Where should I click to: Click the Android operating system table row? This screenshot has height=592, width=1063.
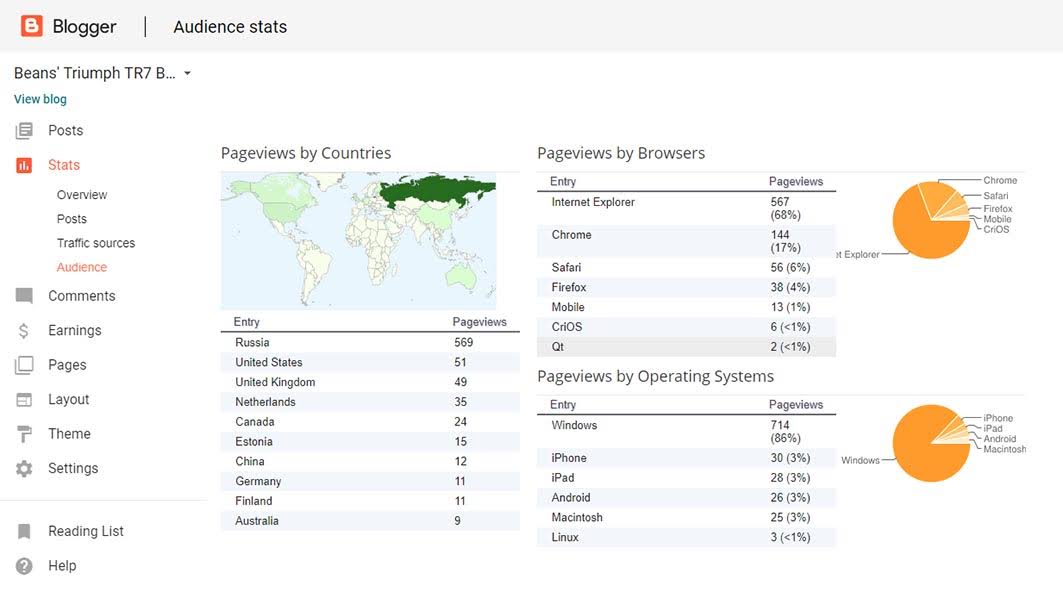pos(686,497)
